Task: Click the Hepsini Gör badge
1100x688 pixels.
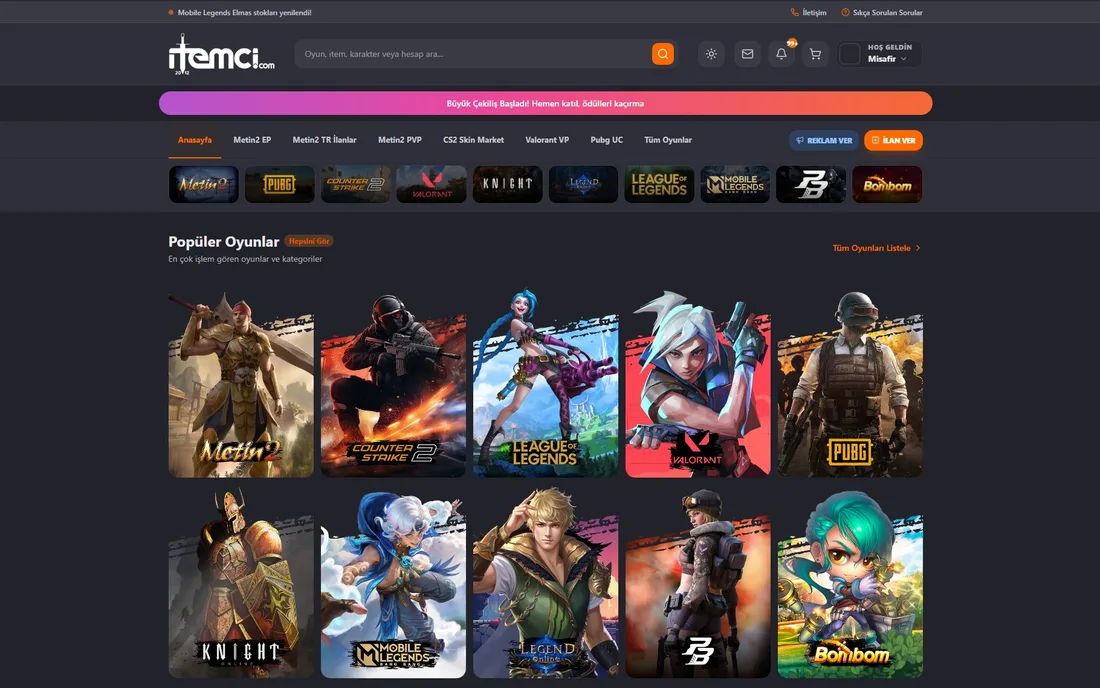Action: 309,241
